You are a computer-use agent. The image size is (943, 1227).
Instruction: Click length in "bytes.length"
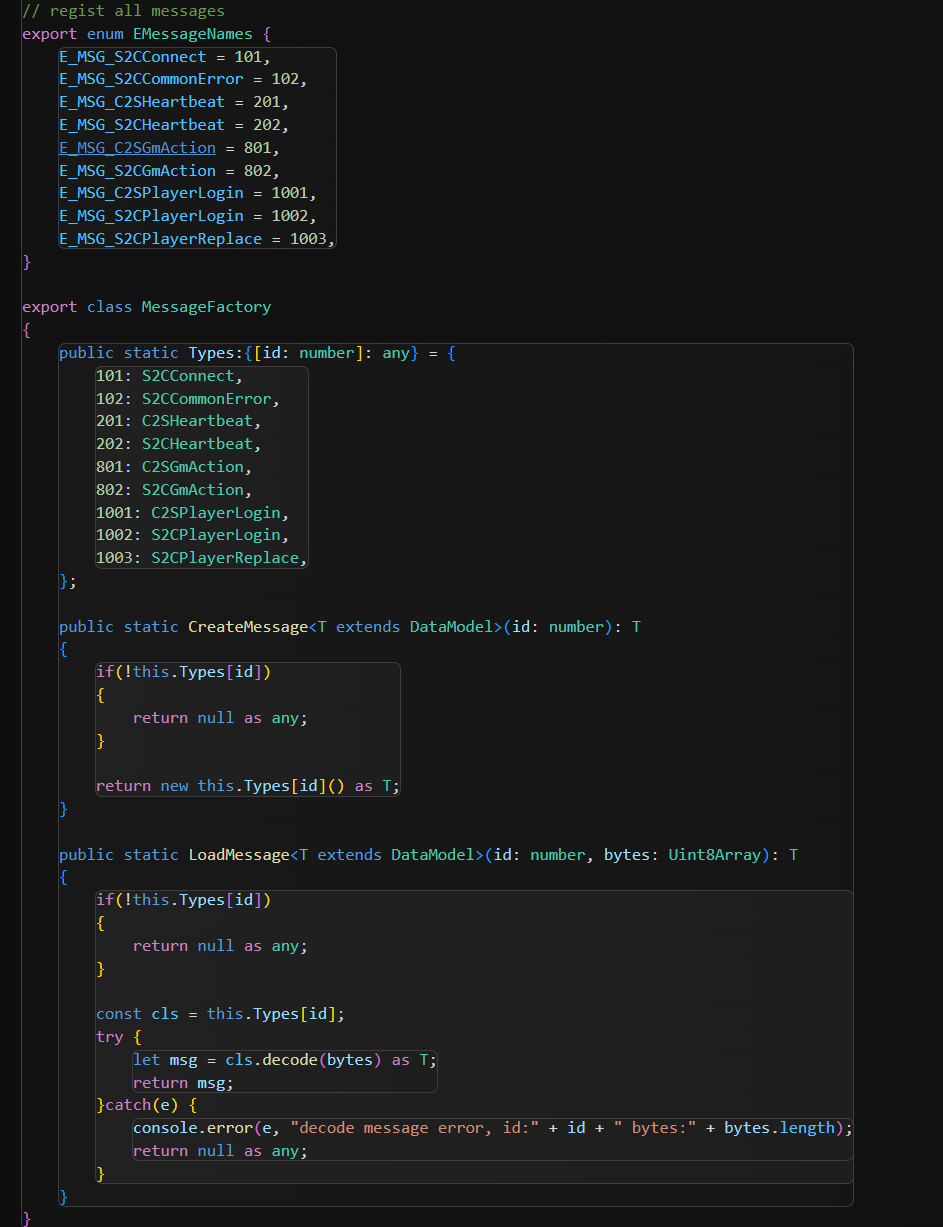pos(807,1128)
